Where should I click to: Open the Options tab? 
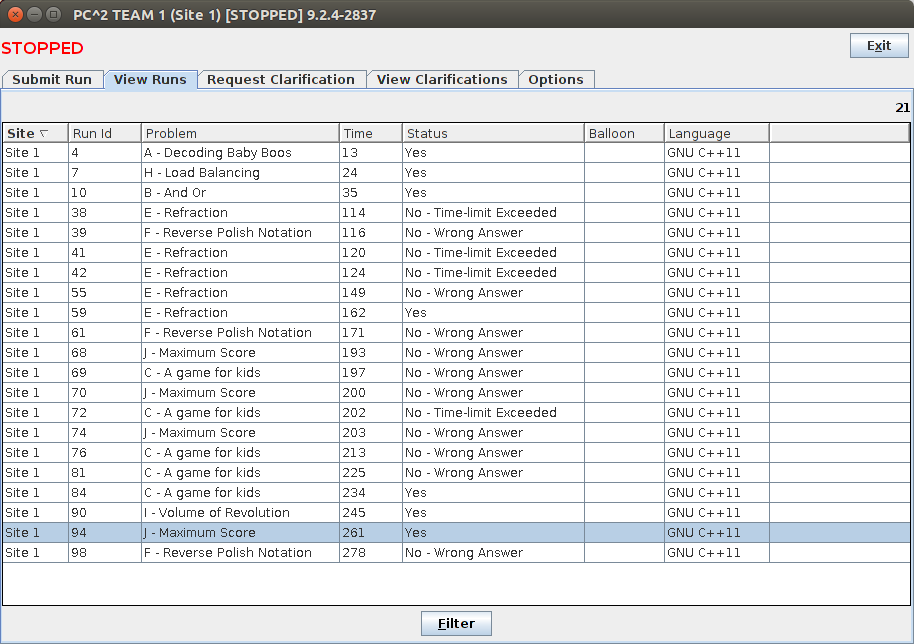point(556,80)
